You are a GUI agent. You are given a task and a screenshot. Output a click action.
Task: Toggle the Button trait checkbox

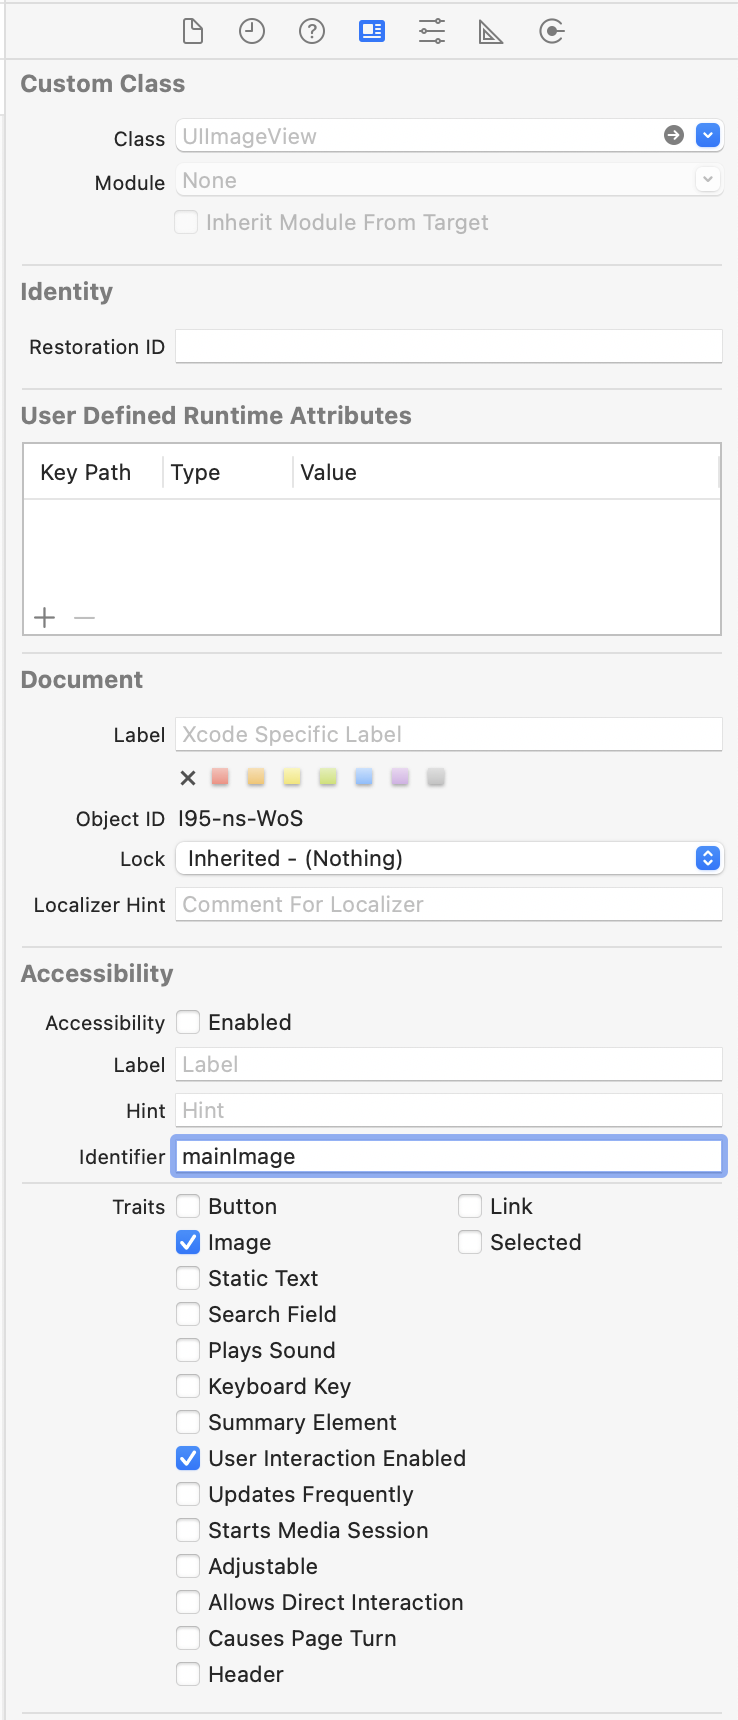pos(188,1206)
